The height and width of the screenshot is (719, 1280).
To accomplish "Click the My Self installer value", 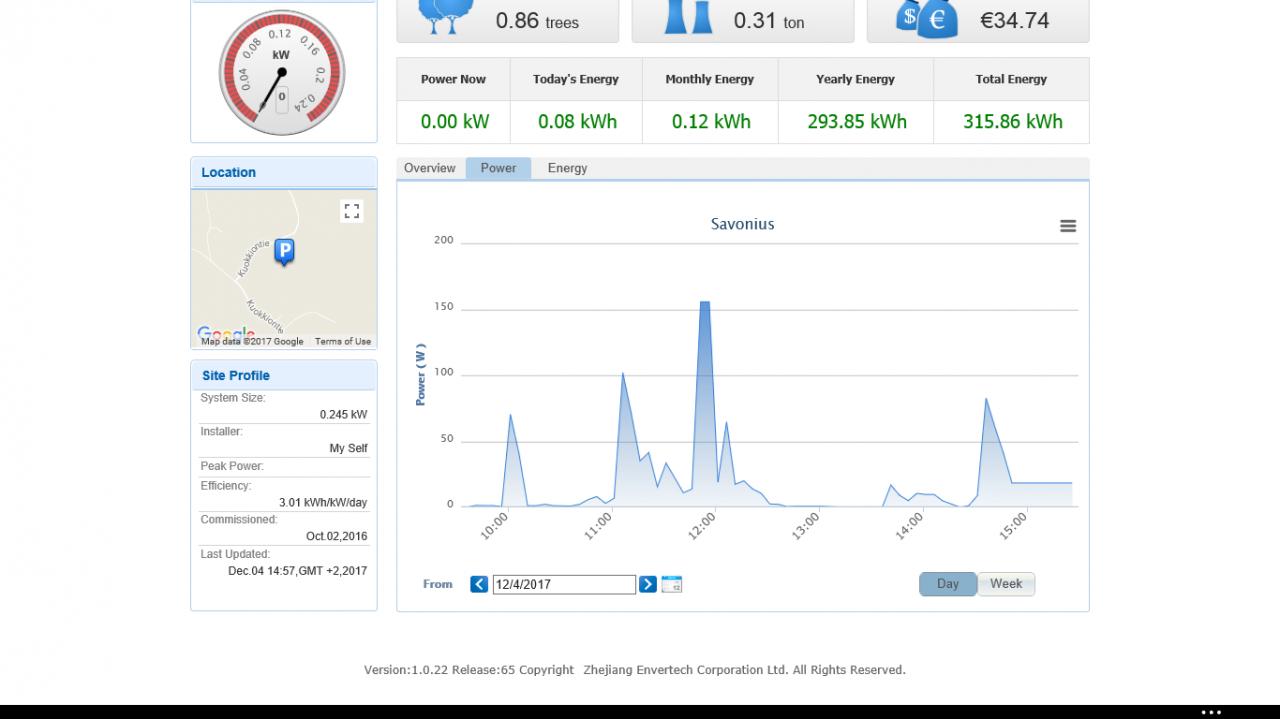I will (349, 448).
